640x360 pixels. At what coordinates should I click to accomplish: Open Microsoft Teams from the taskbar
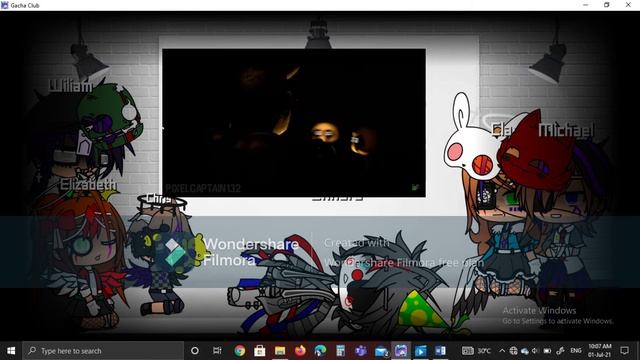(x=360, y=351)
